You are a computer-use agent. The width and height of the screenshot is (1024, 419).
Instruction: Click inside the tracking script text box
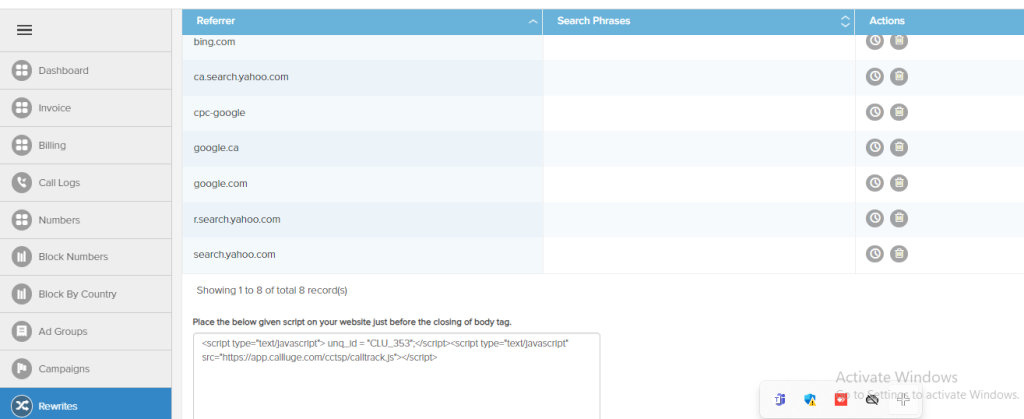click(x=396, y=380)
